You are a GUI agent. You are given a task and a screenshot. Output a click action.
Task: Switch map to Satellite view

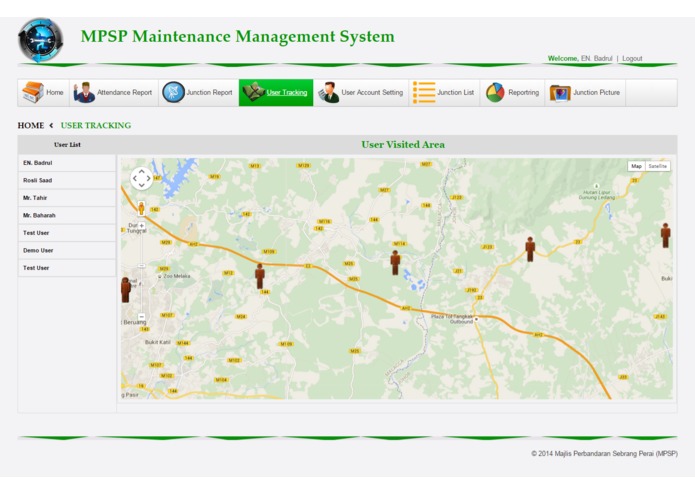(657, 166)
